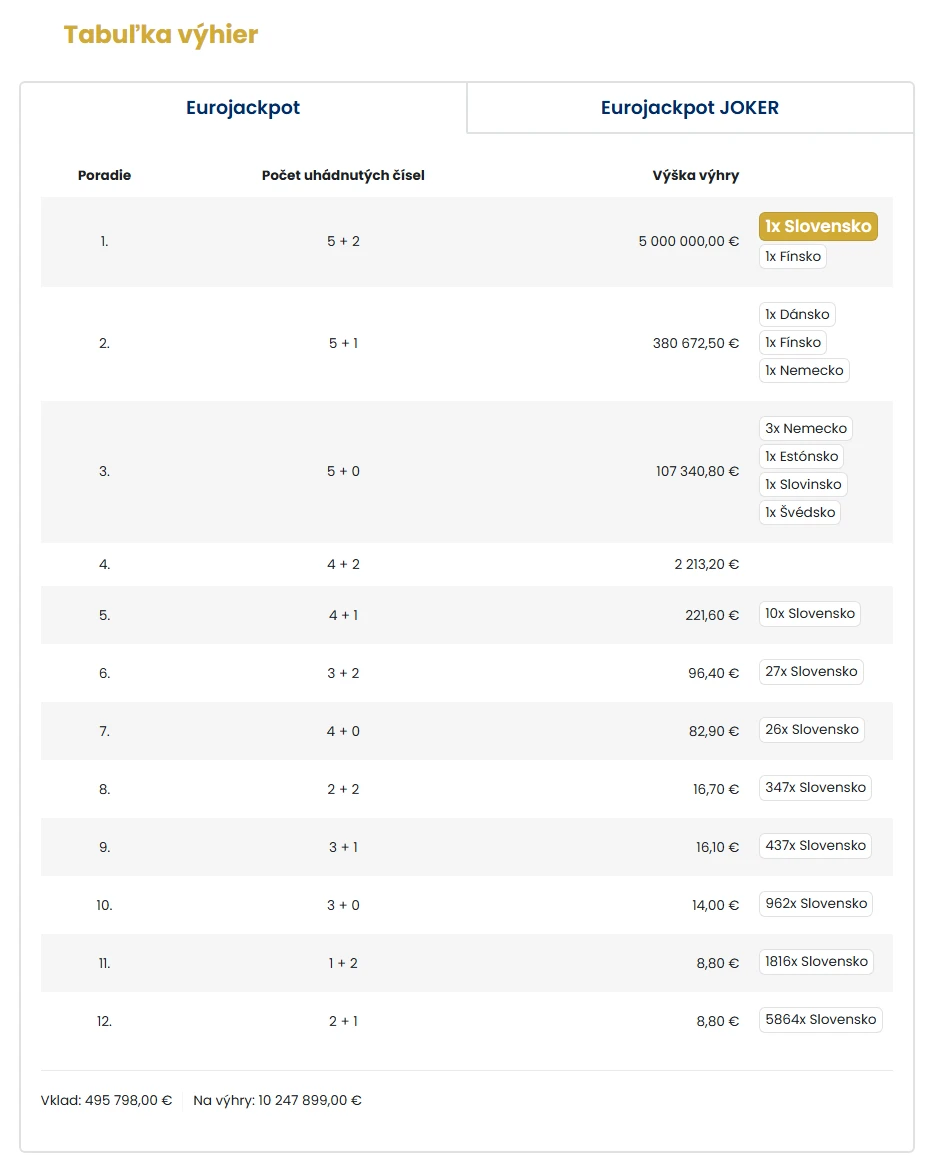This screenshot has width=932, height=1175.
Task: Click the 5864x Slovensko badge
Action: coord(820,1020)
